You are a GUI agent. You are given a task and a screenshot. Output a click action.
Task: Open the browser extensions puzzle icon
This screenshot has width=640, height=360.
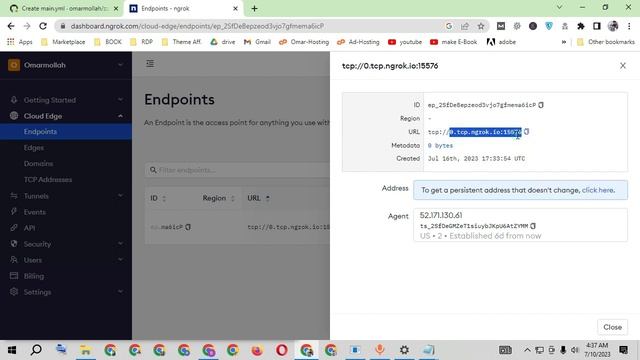pos(580,26)
